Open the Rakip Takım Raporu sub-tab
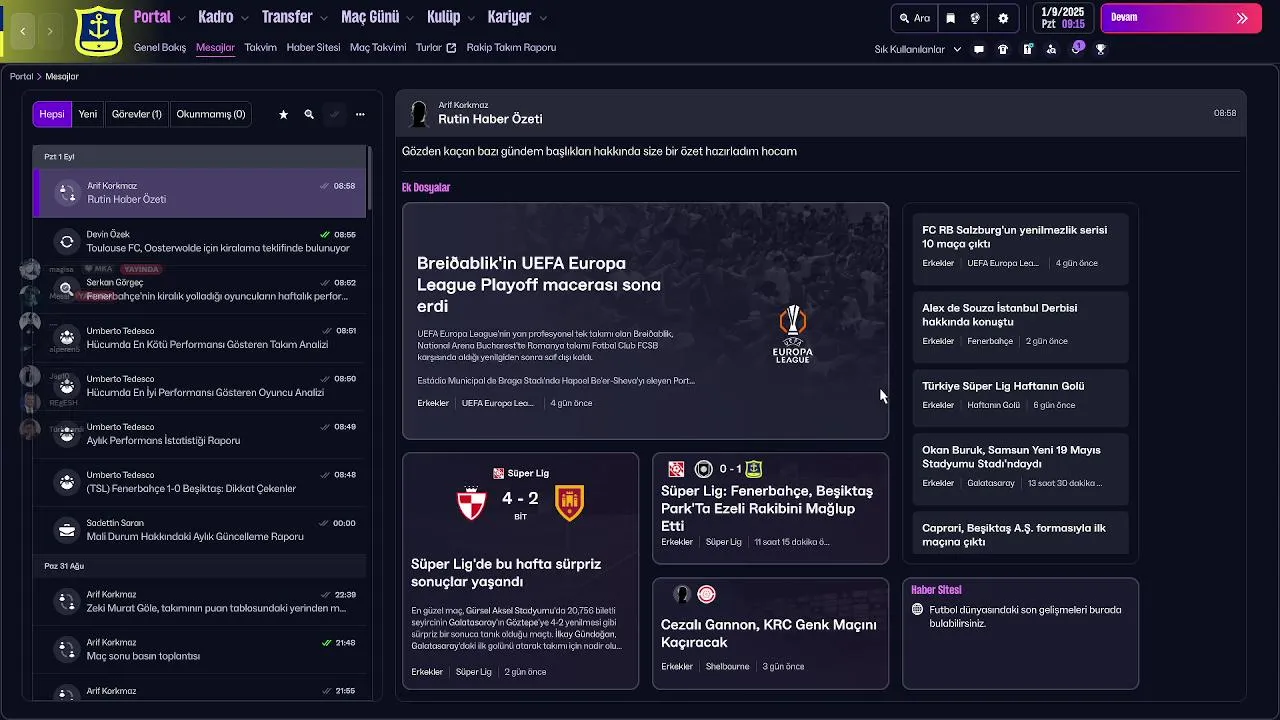Image resolution: width=1280 pixels, height=720 pixels. point(511,47)
